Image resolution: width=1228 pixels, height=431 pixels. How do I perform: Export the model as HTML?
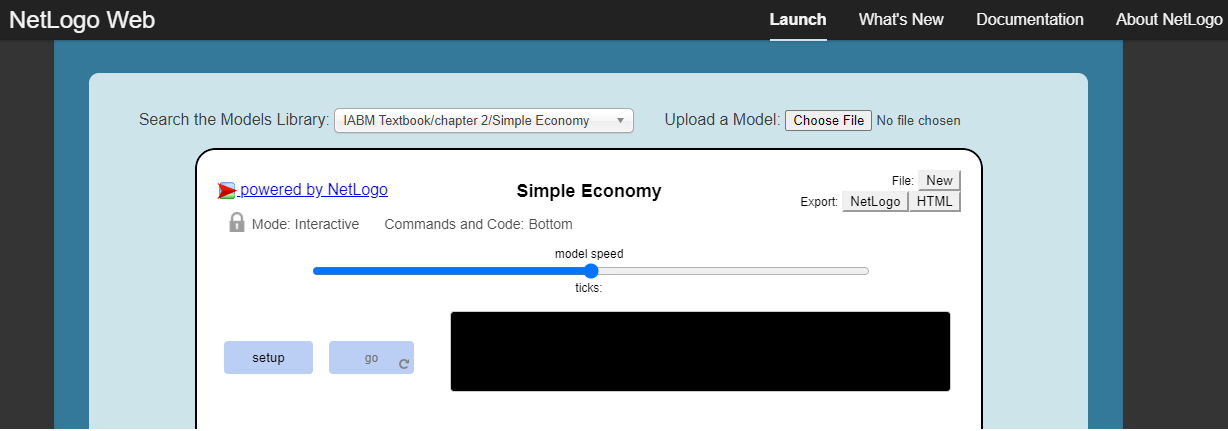coord(935,201)
